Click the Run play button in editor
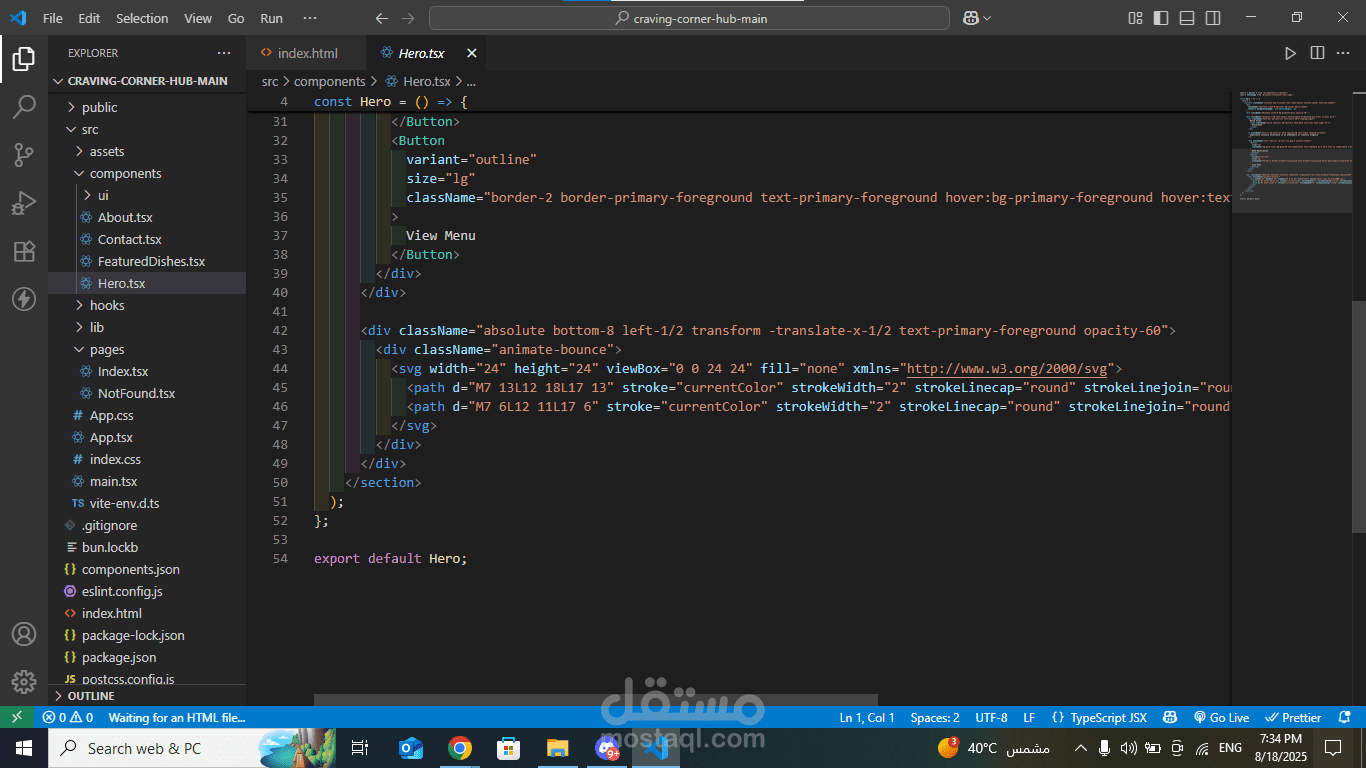 tap(1290, 53)
